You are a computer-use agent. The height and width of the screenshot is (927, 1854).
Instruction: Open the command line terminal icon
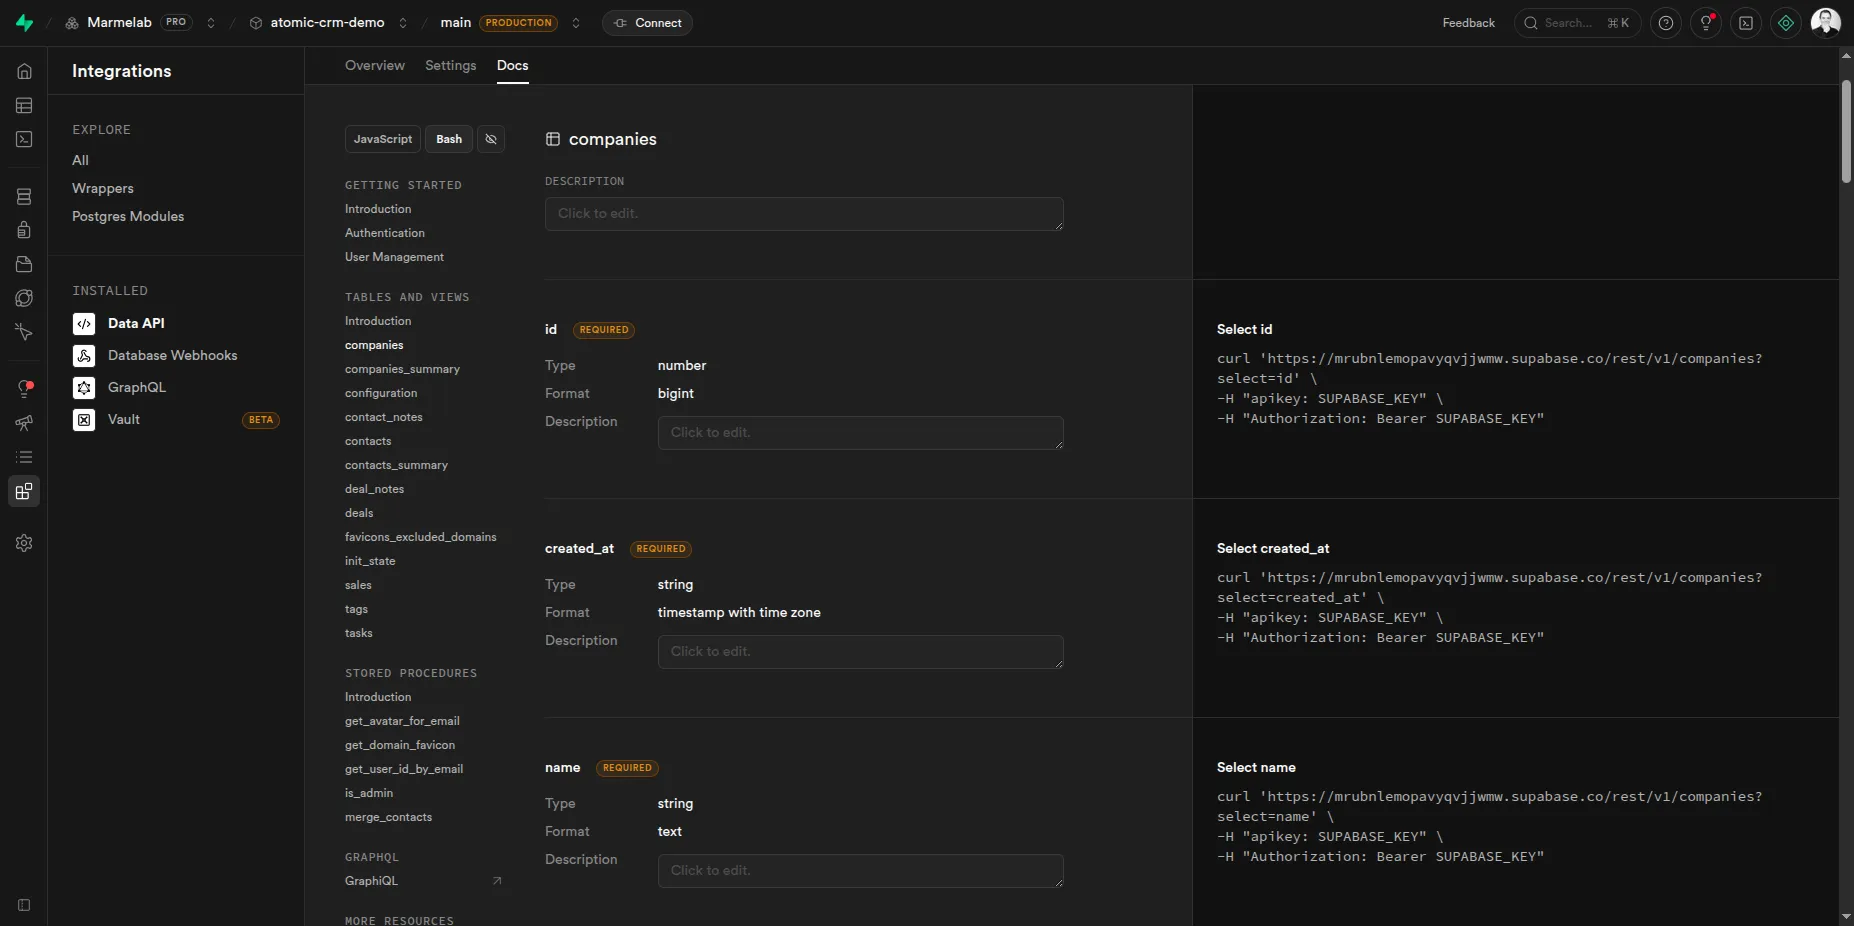(1747, 22)
